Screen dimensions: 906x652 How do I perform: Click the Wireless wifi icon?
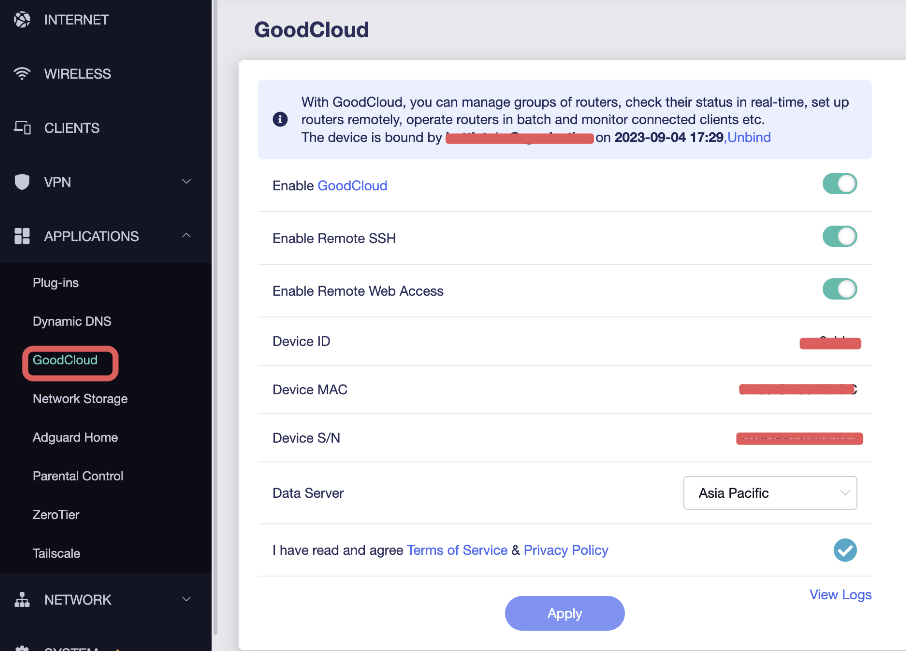pyautogui.click(x=22, y=74)
